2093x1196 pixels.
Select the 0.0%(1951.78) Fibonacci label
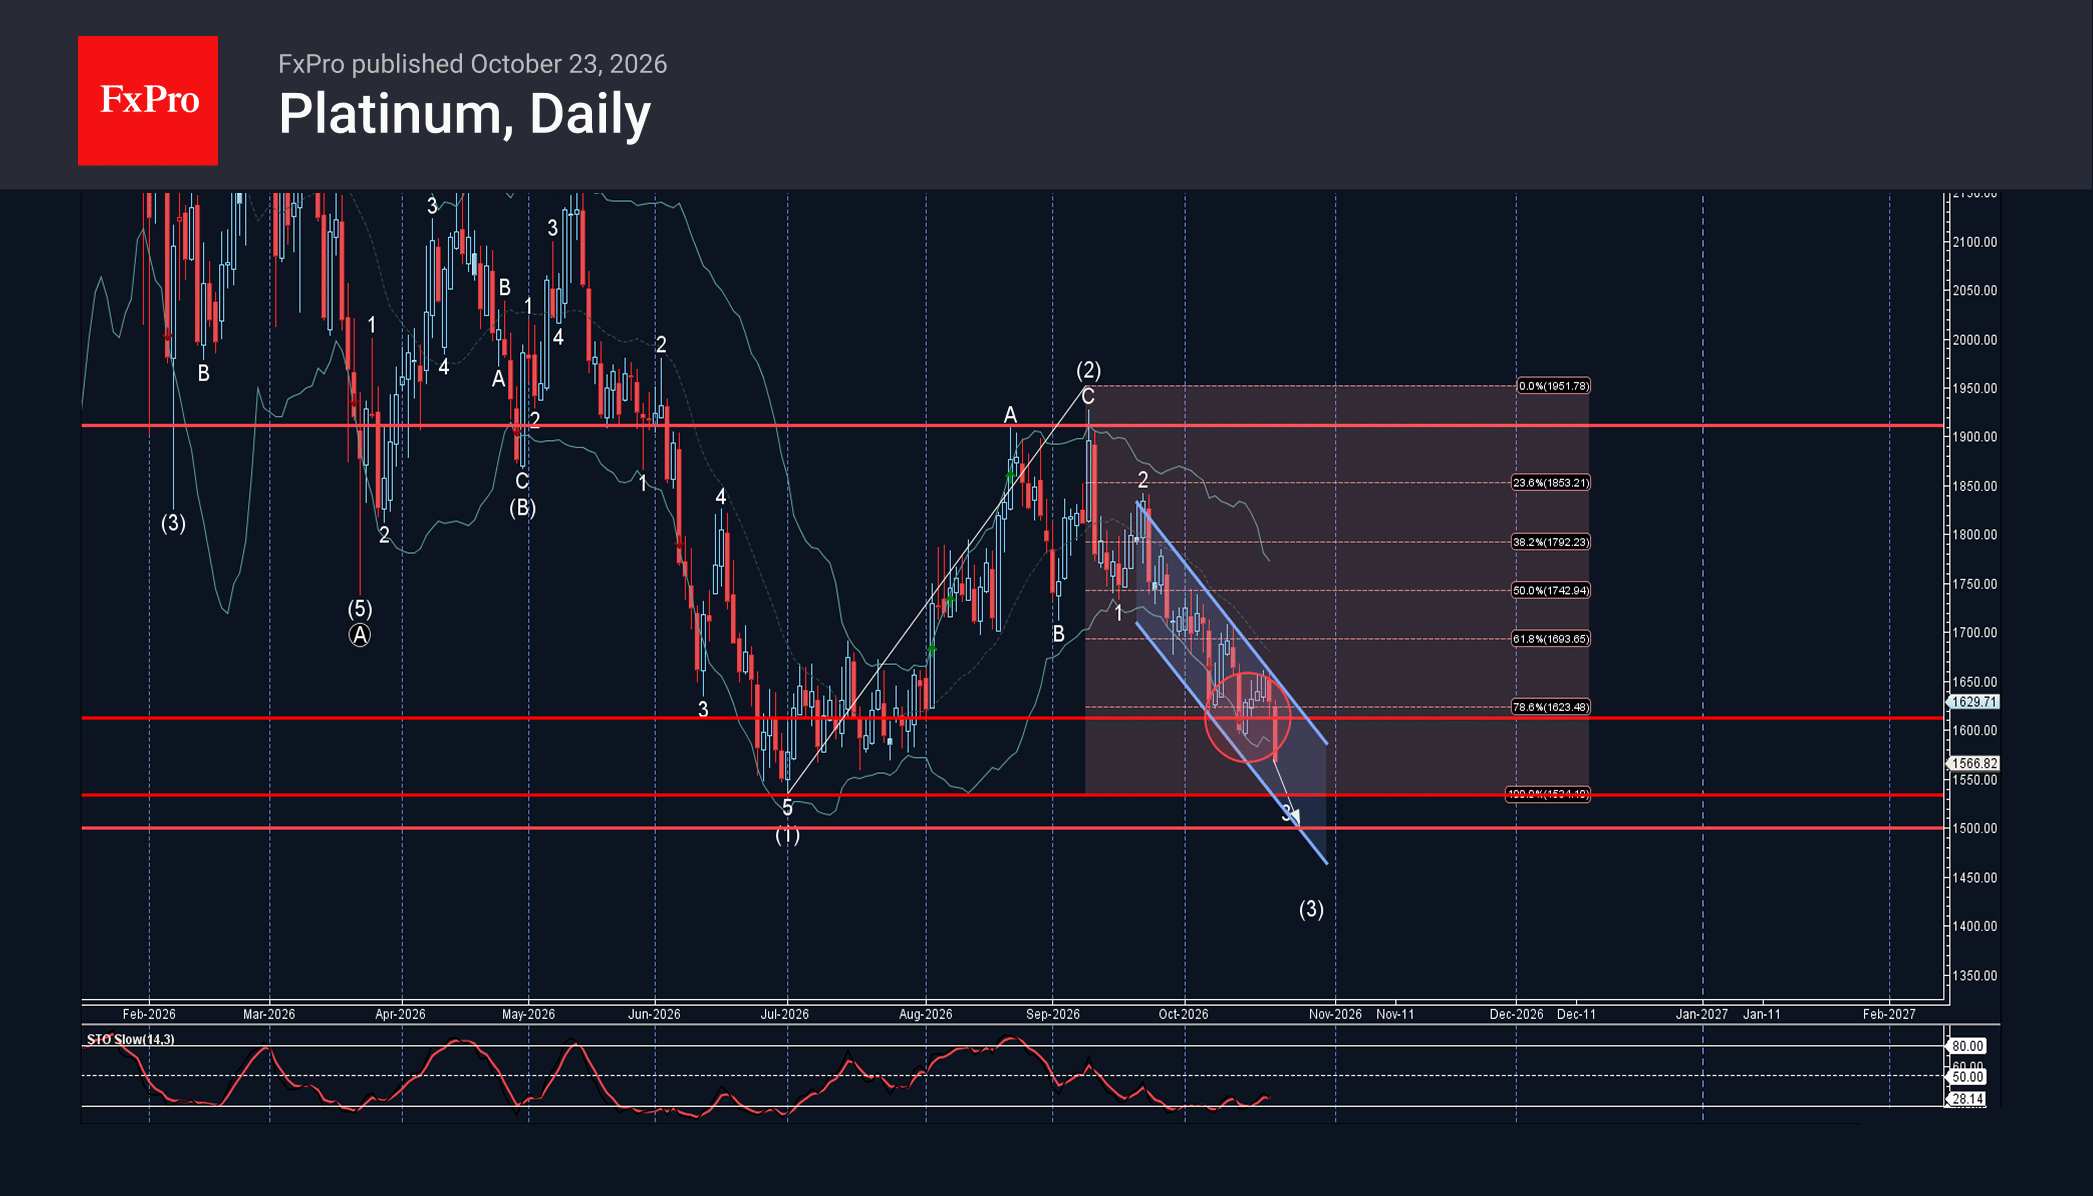point(1553,386)
